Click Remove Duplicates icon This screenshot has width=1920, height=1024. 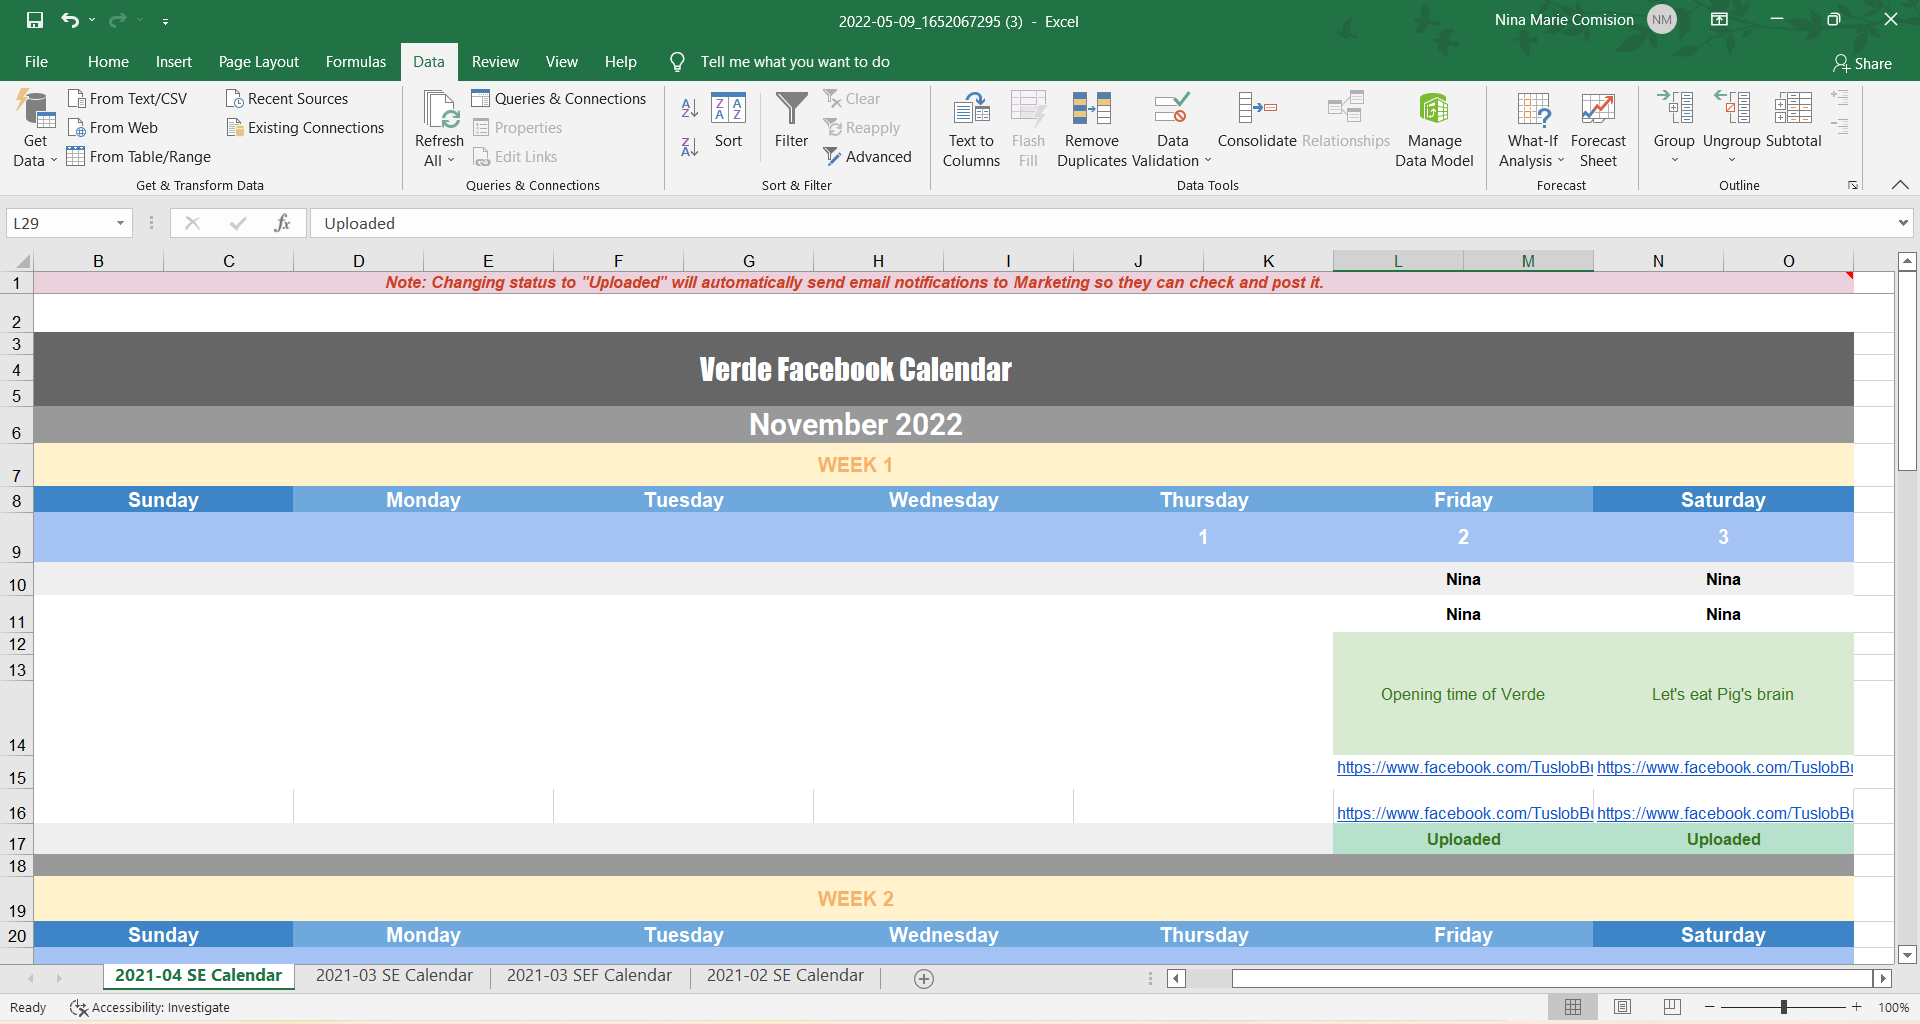[1091, 108]
